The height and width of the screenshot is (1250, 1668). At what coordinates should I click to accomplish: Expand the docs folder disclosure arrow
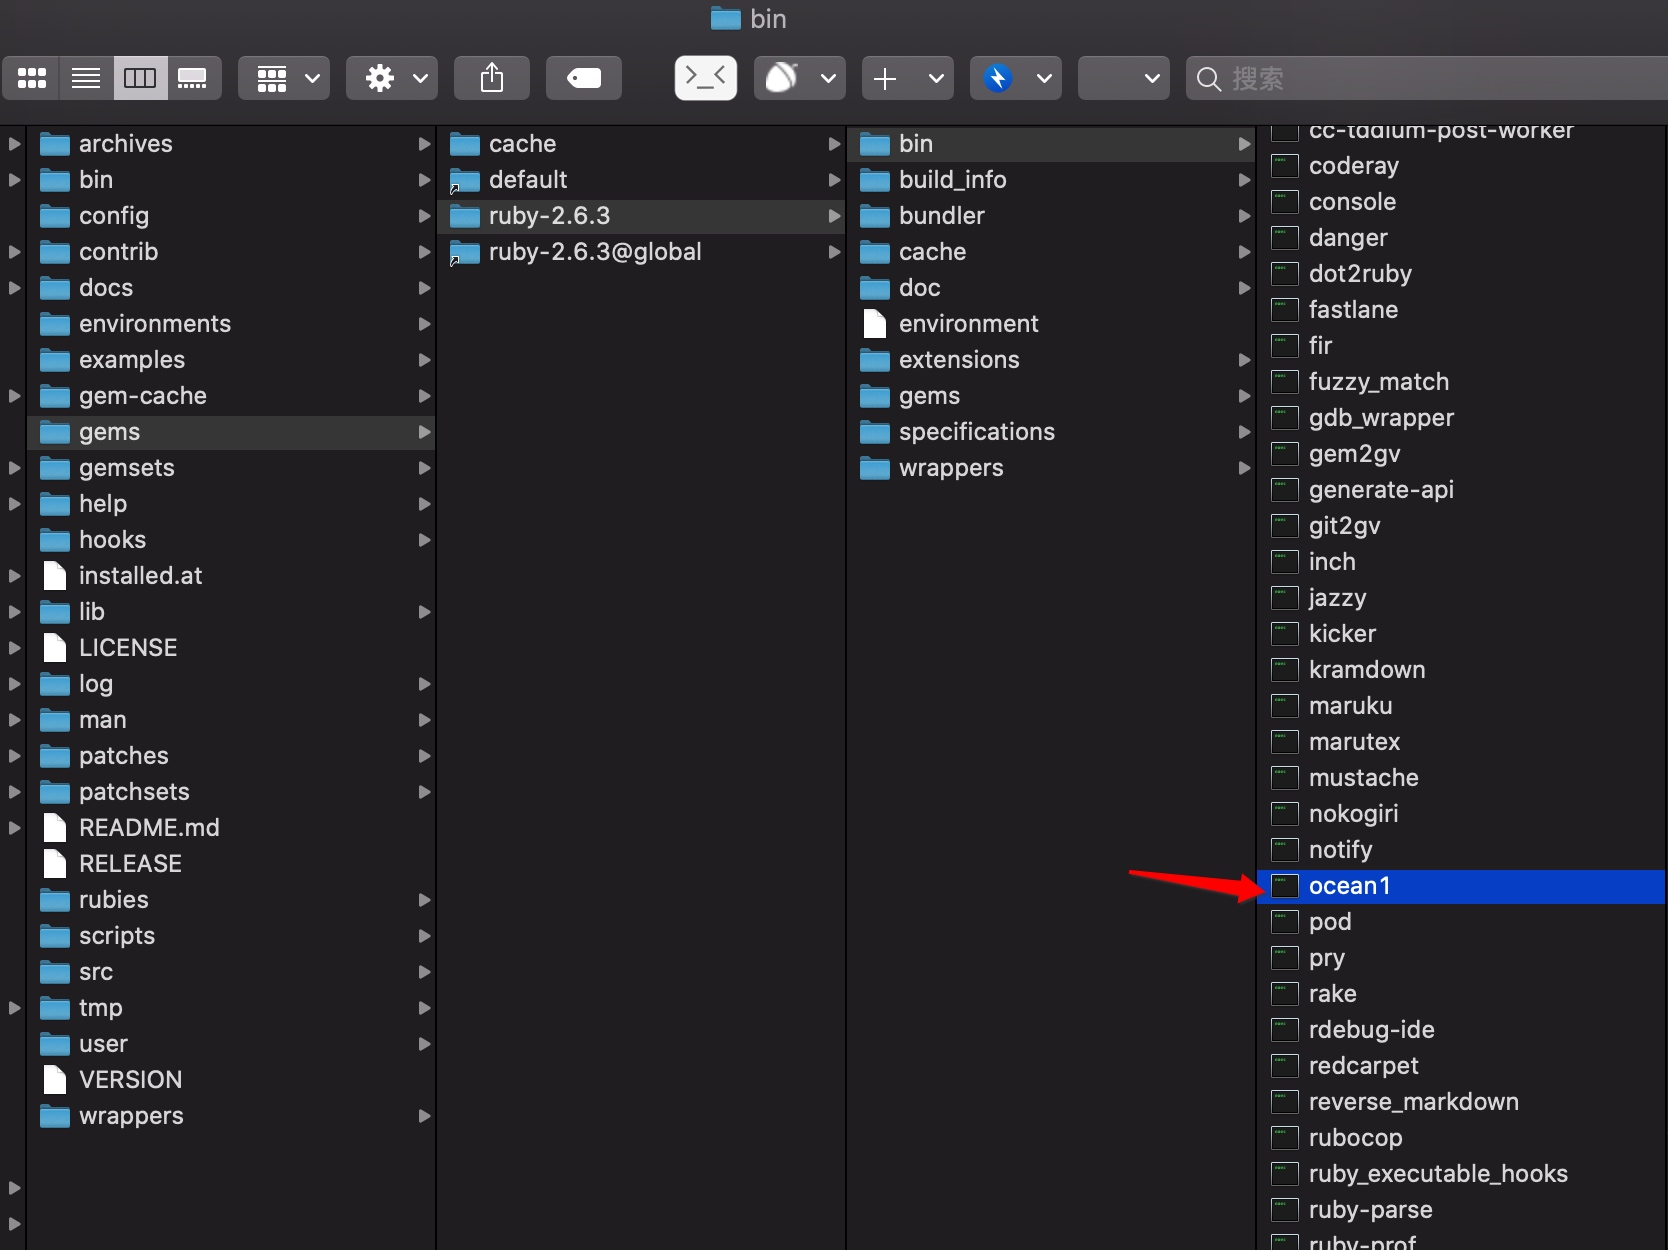coord(13,288)
